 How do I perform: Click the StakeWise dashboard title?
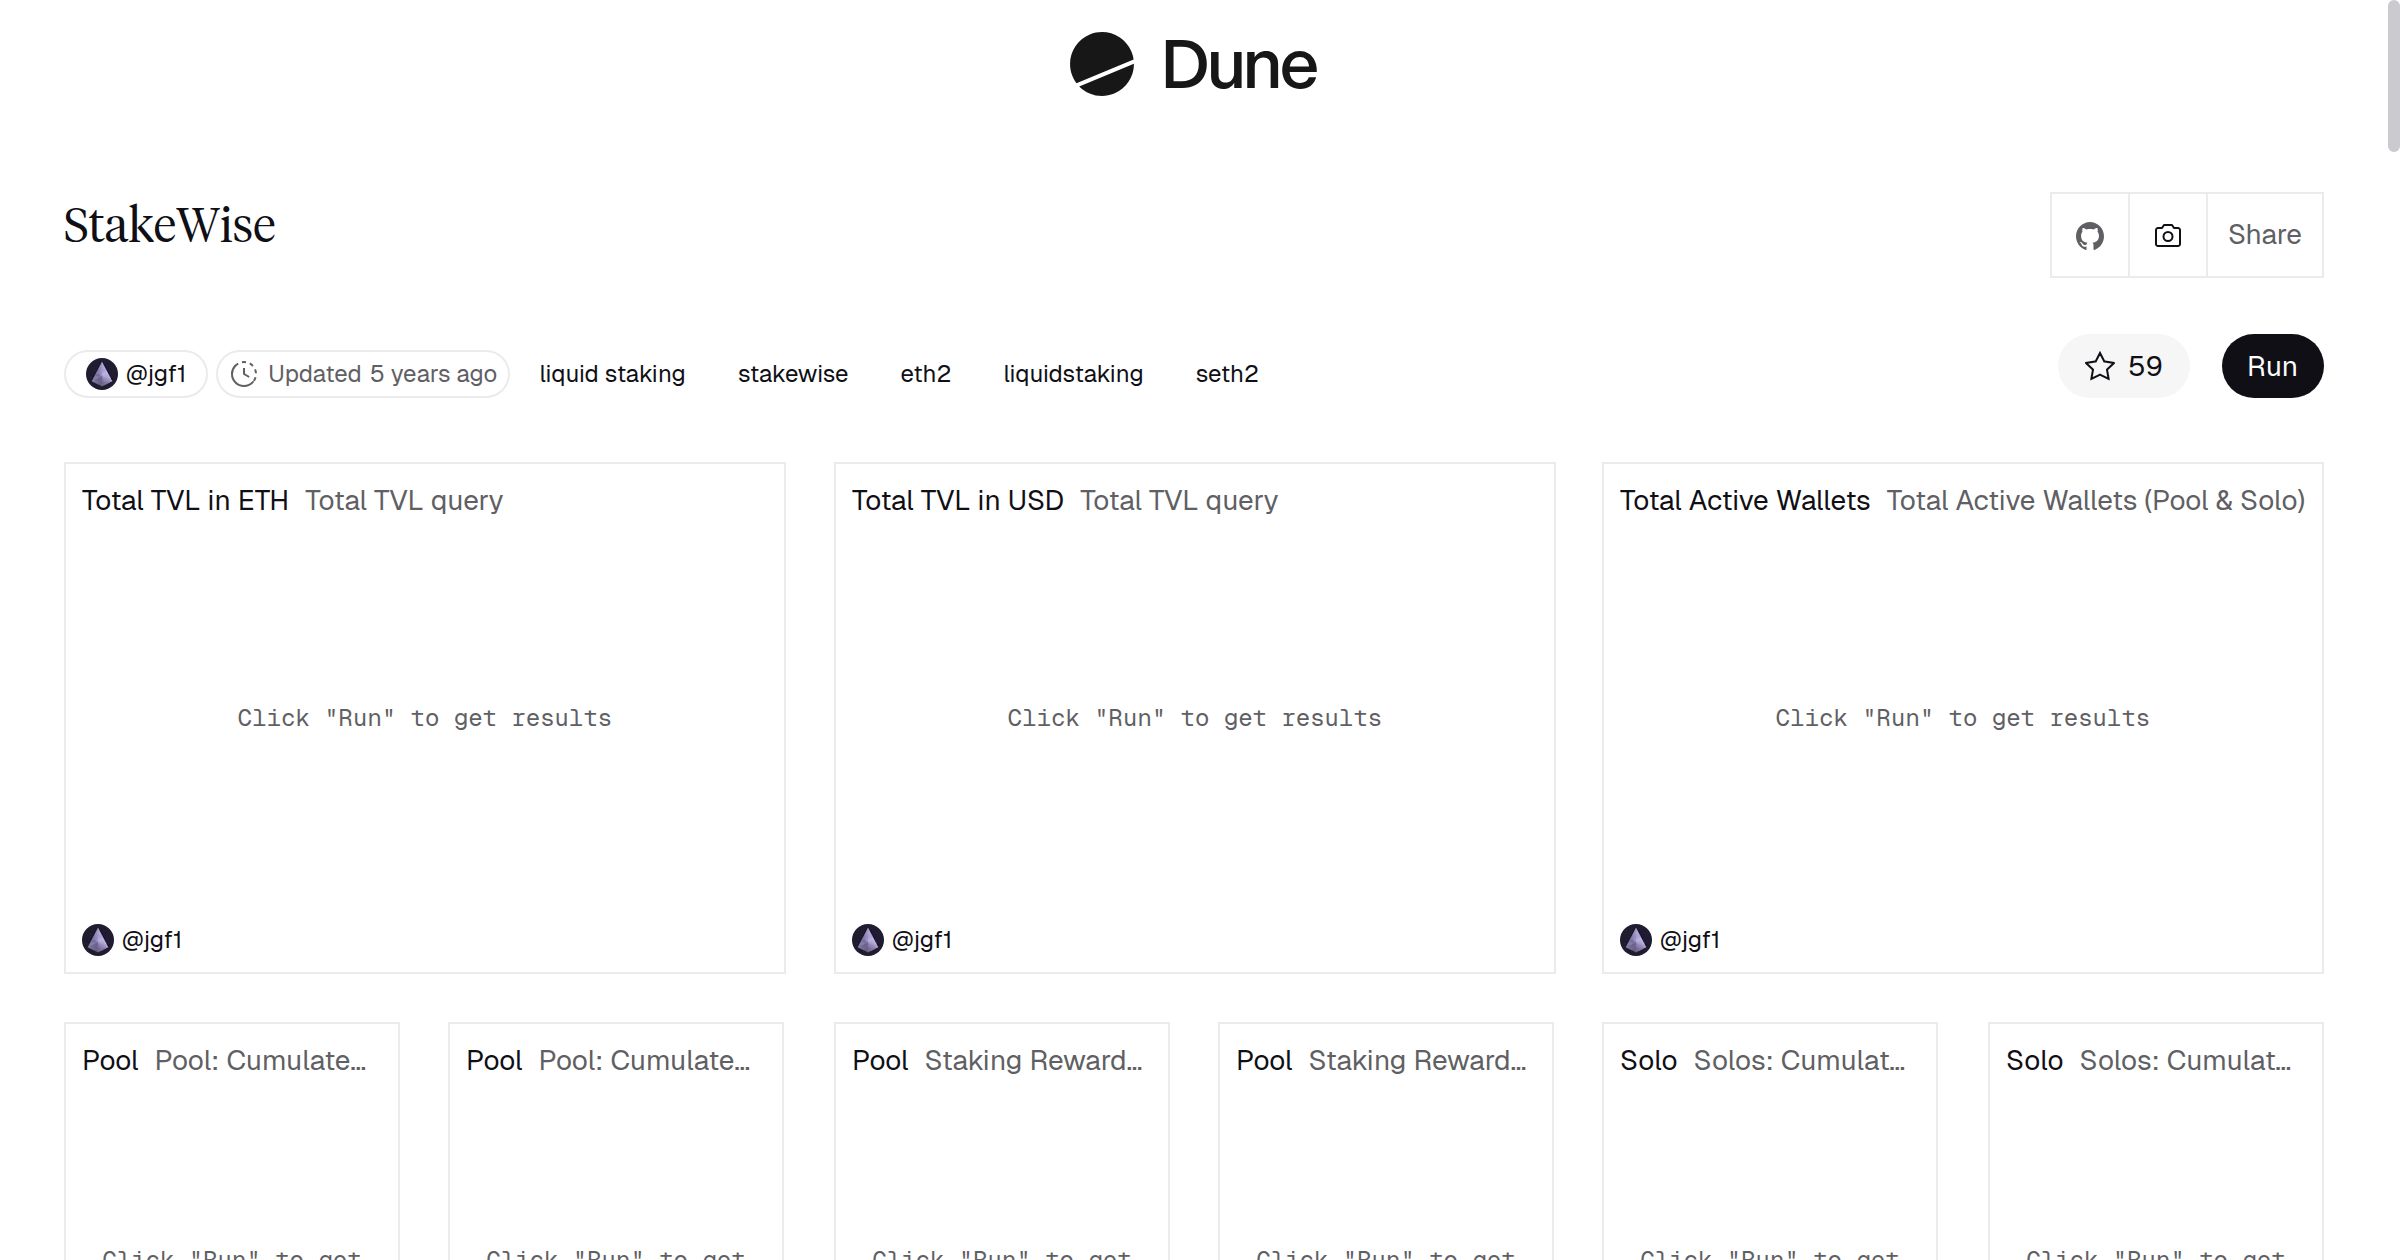[x=168, y=224]
